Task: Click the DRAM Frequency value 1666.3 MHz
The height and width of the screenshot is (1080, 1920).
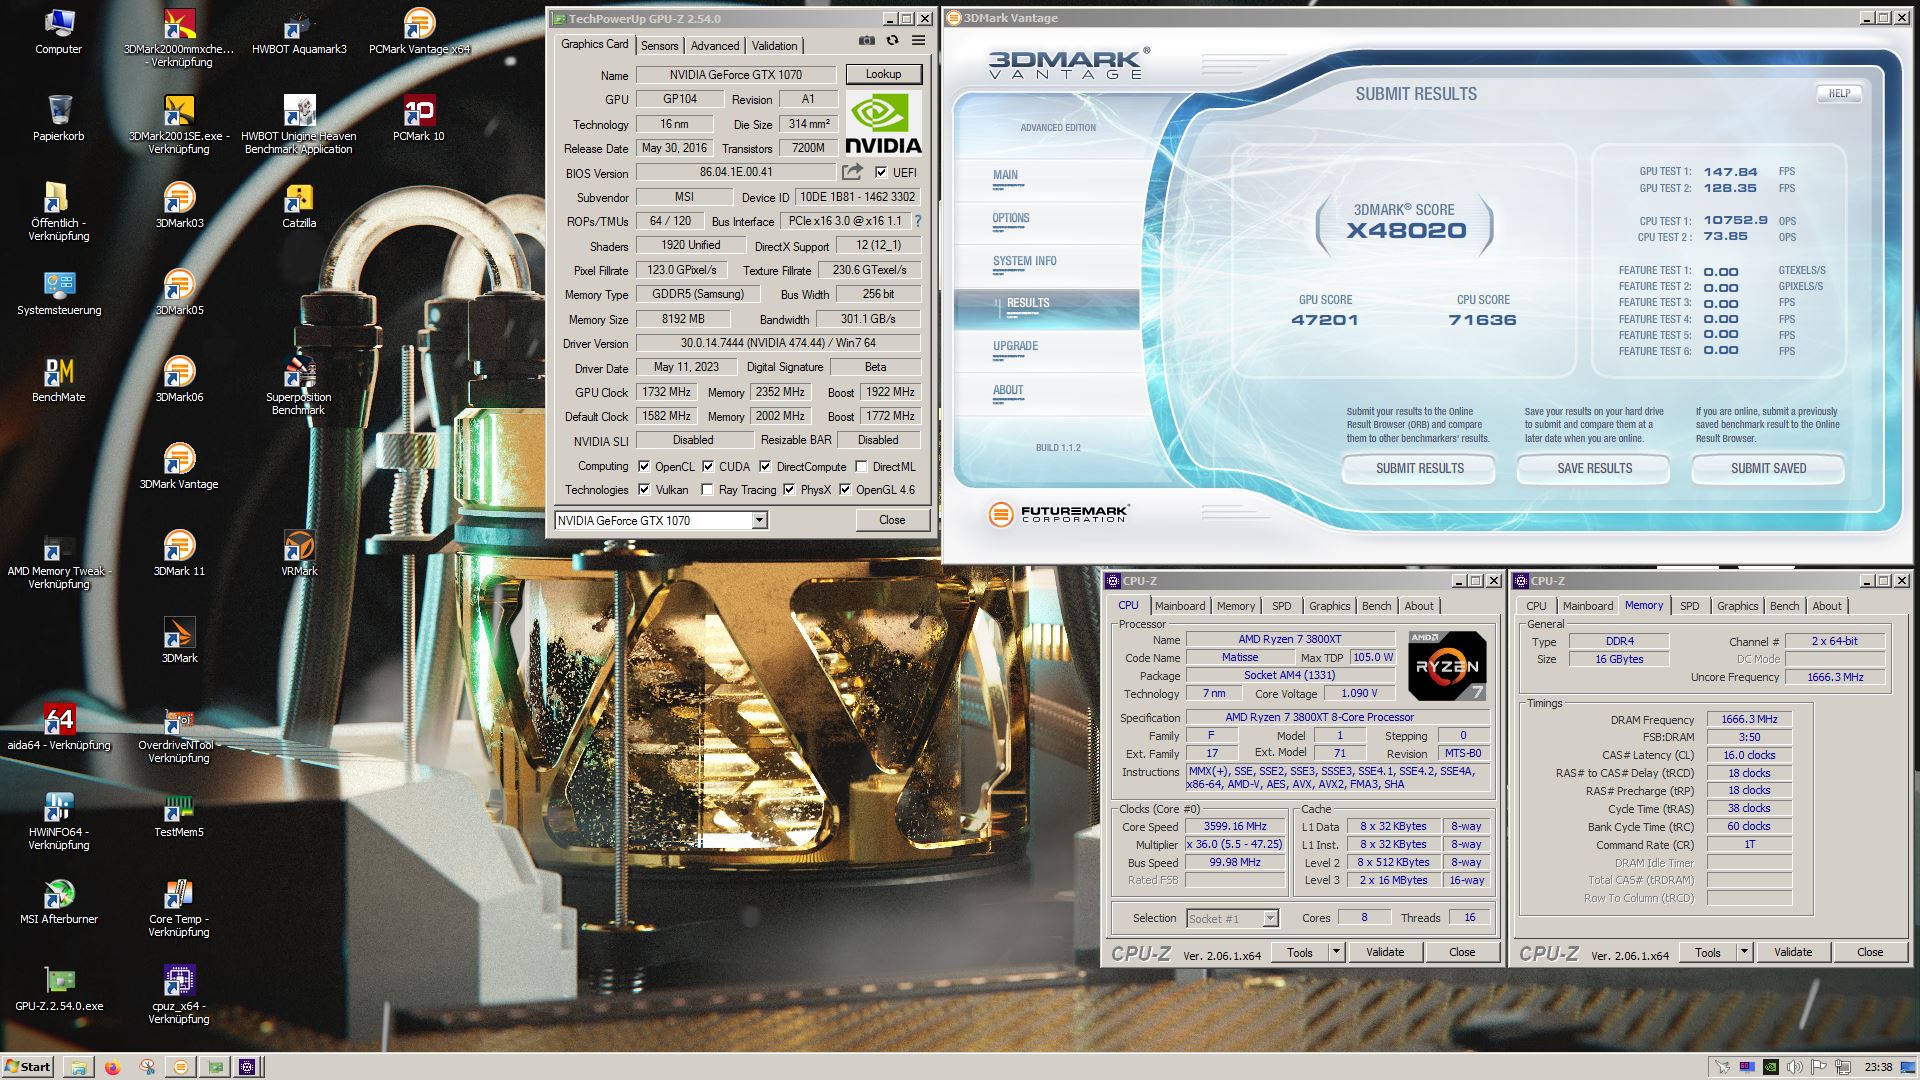Action: point(1749,719)
